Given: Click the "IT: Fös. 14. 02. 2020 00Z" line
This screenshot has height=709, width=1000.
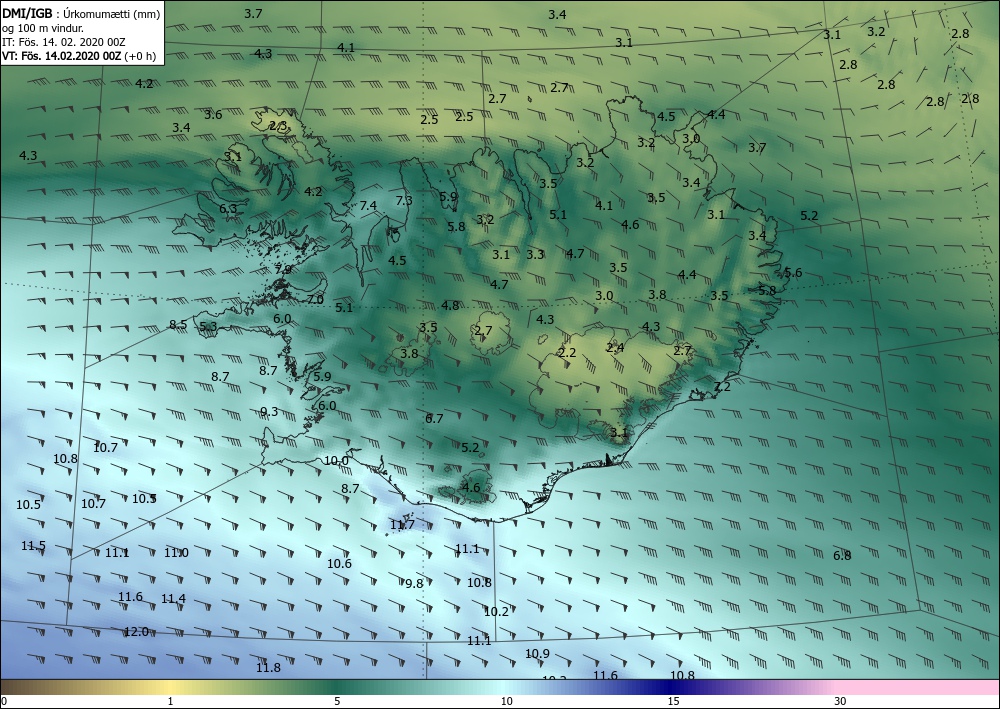Looking at the screenshot, I should tap(64, 42).
